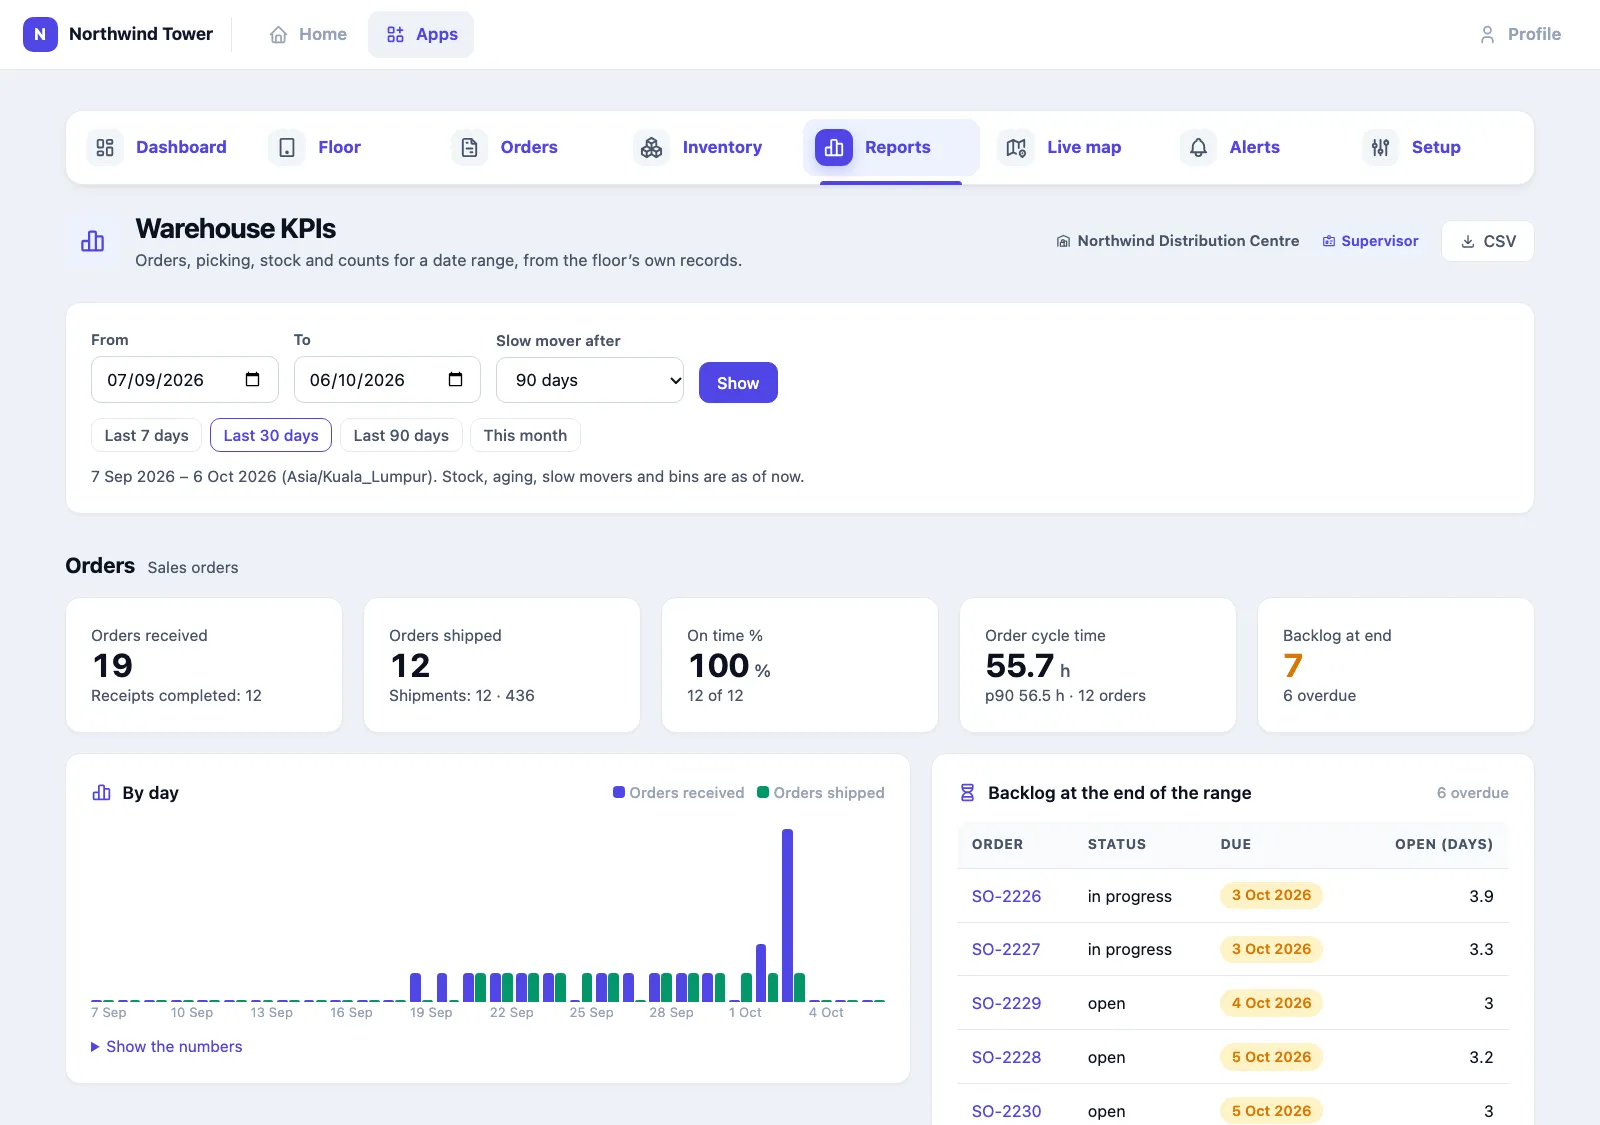Open calendar picker in To date field
1600x1125 pixels.
[x=456, y=380]
